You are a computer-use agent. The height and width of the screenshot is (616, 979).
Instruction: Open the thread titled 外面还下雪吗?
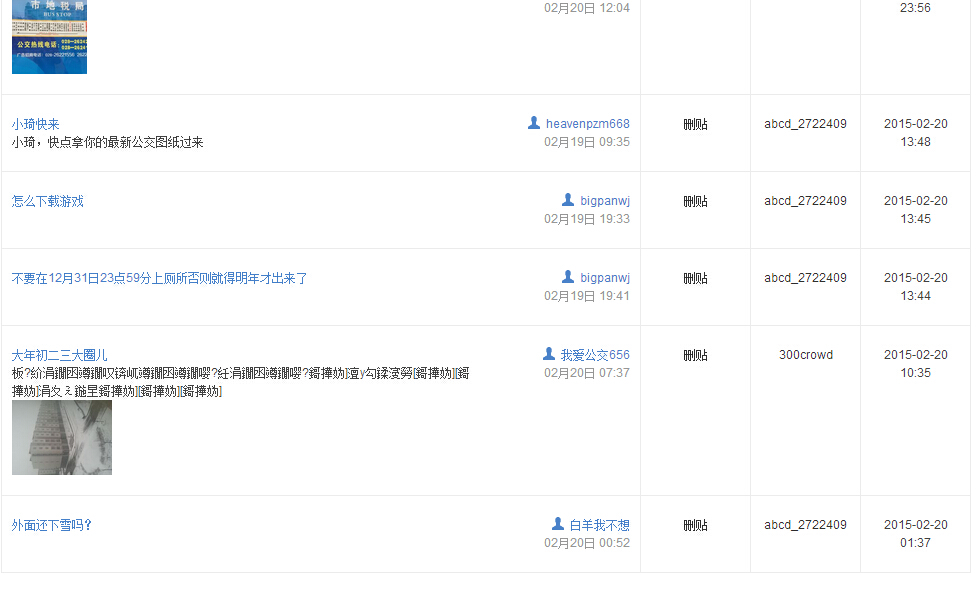[51, 525]
